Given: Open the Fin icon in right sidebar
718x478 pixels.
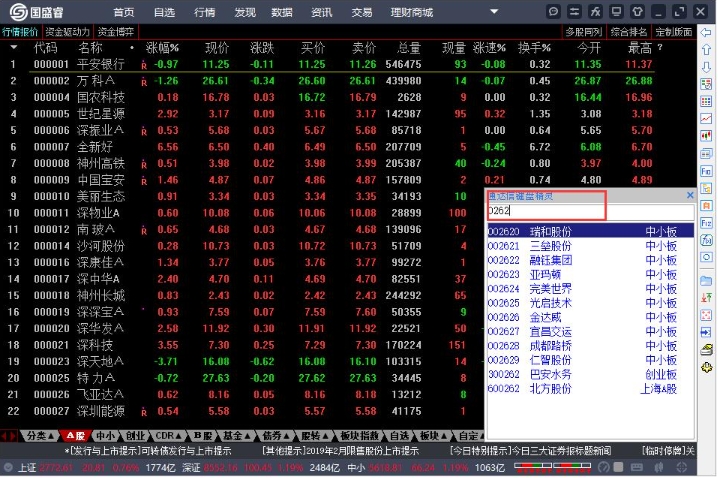Looking at the screenshot, I should click(x=707, y=171).
